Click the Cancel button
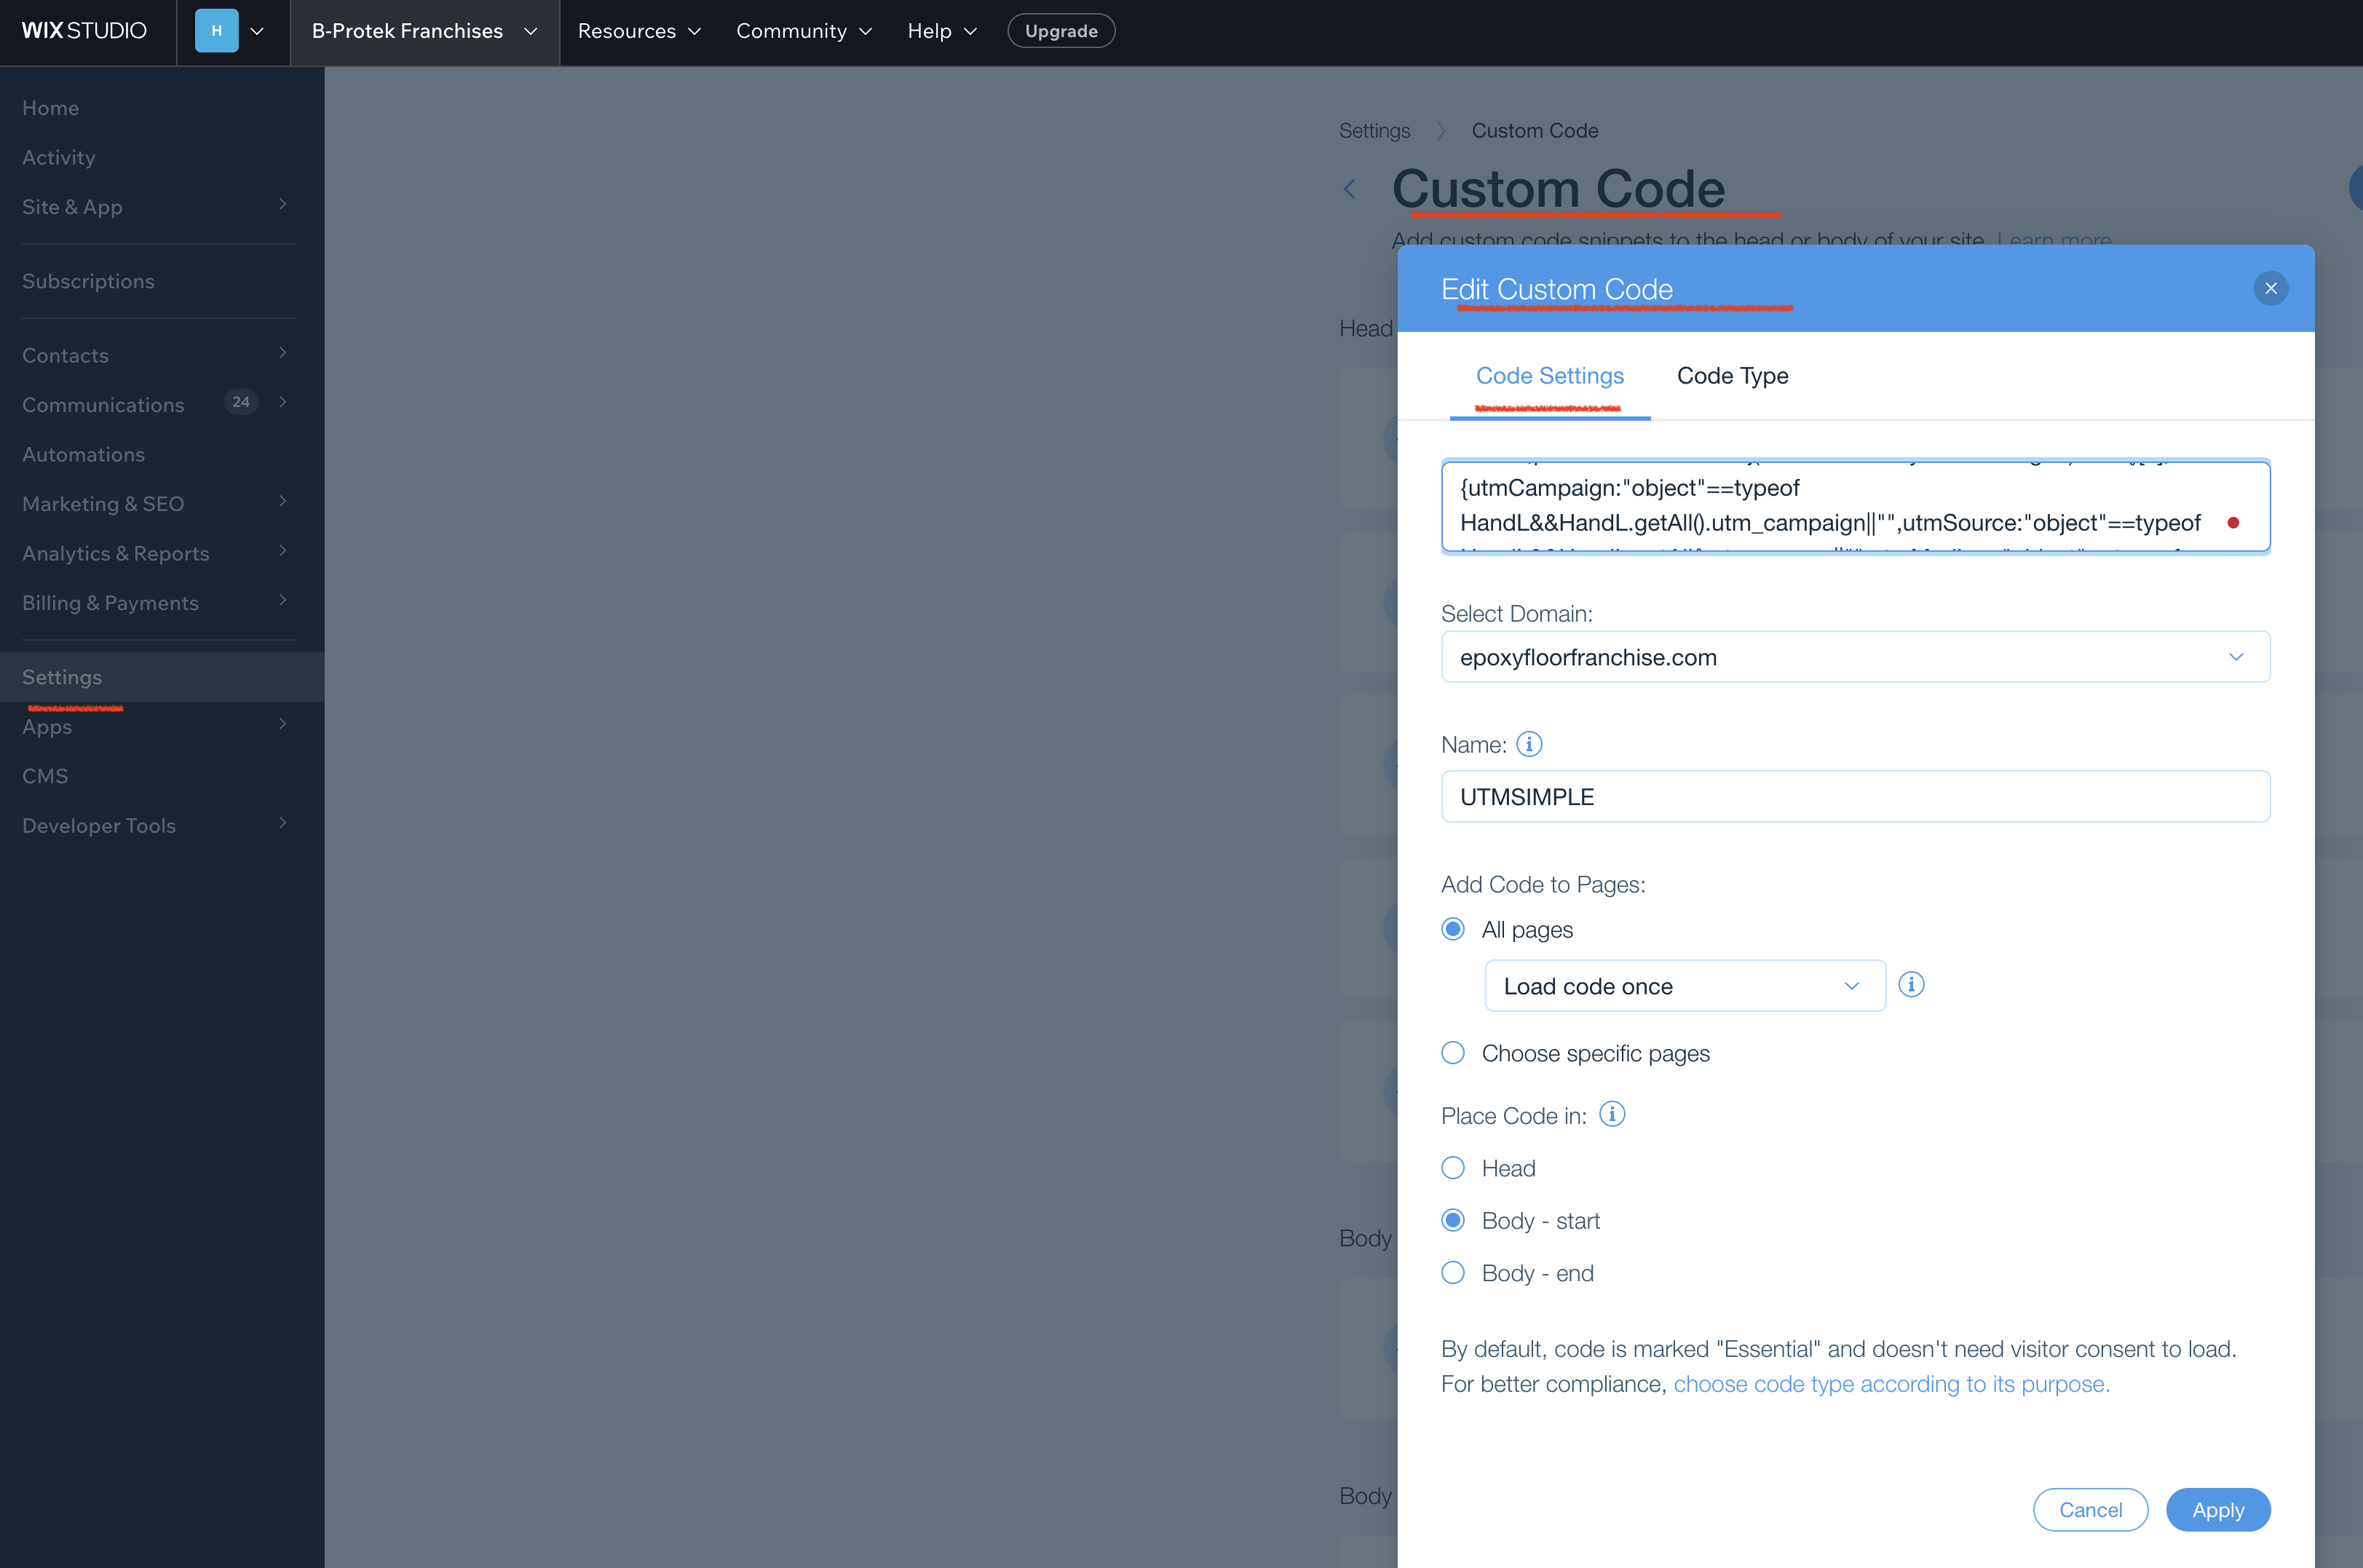The width and height of the screenshot is (2363, 1568). tap(2090, 1510)
